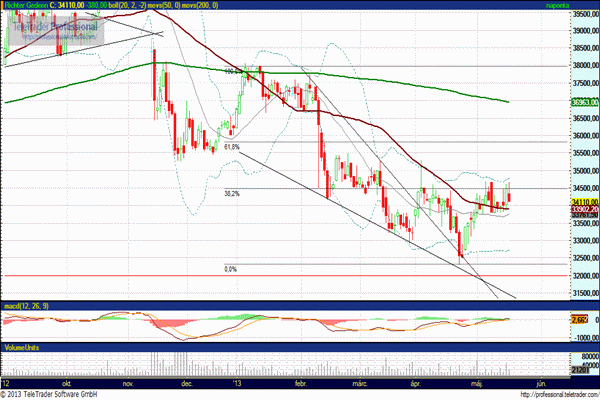Select the 'boll(20, 2, -2)' indicator label
The height and width of the screenshot is (400, 600).
pos(127,5)
